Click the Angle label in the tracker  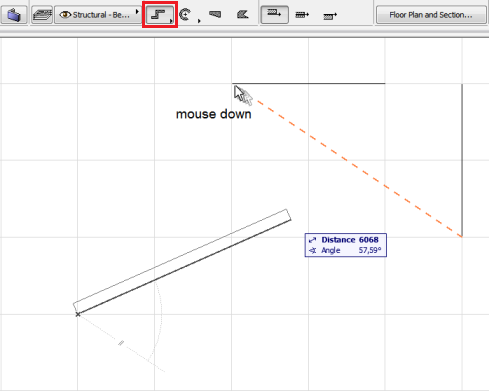(x=331, y=250)
